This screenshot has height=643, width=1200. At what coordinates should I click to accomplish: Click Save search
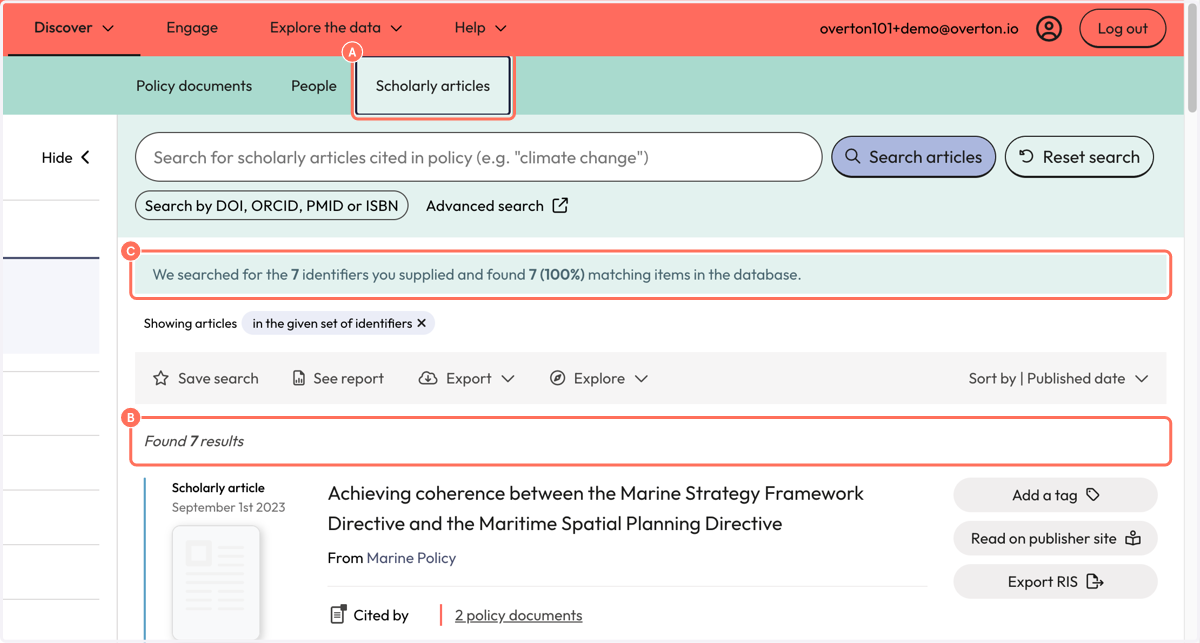[205, 378]
